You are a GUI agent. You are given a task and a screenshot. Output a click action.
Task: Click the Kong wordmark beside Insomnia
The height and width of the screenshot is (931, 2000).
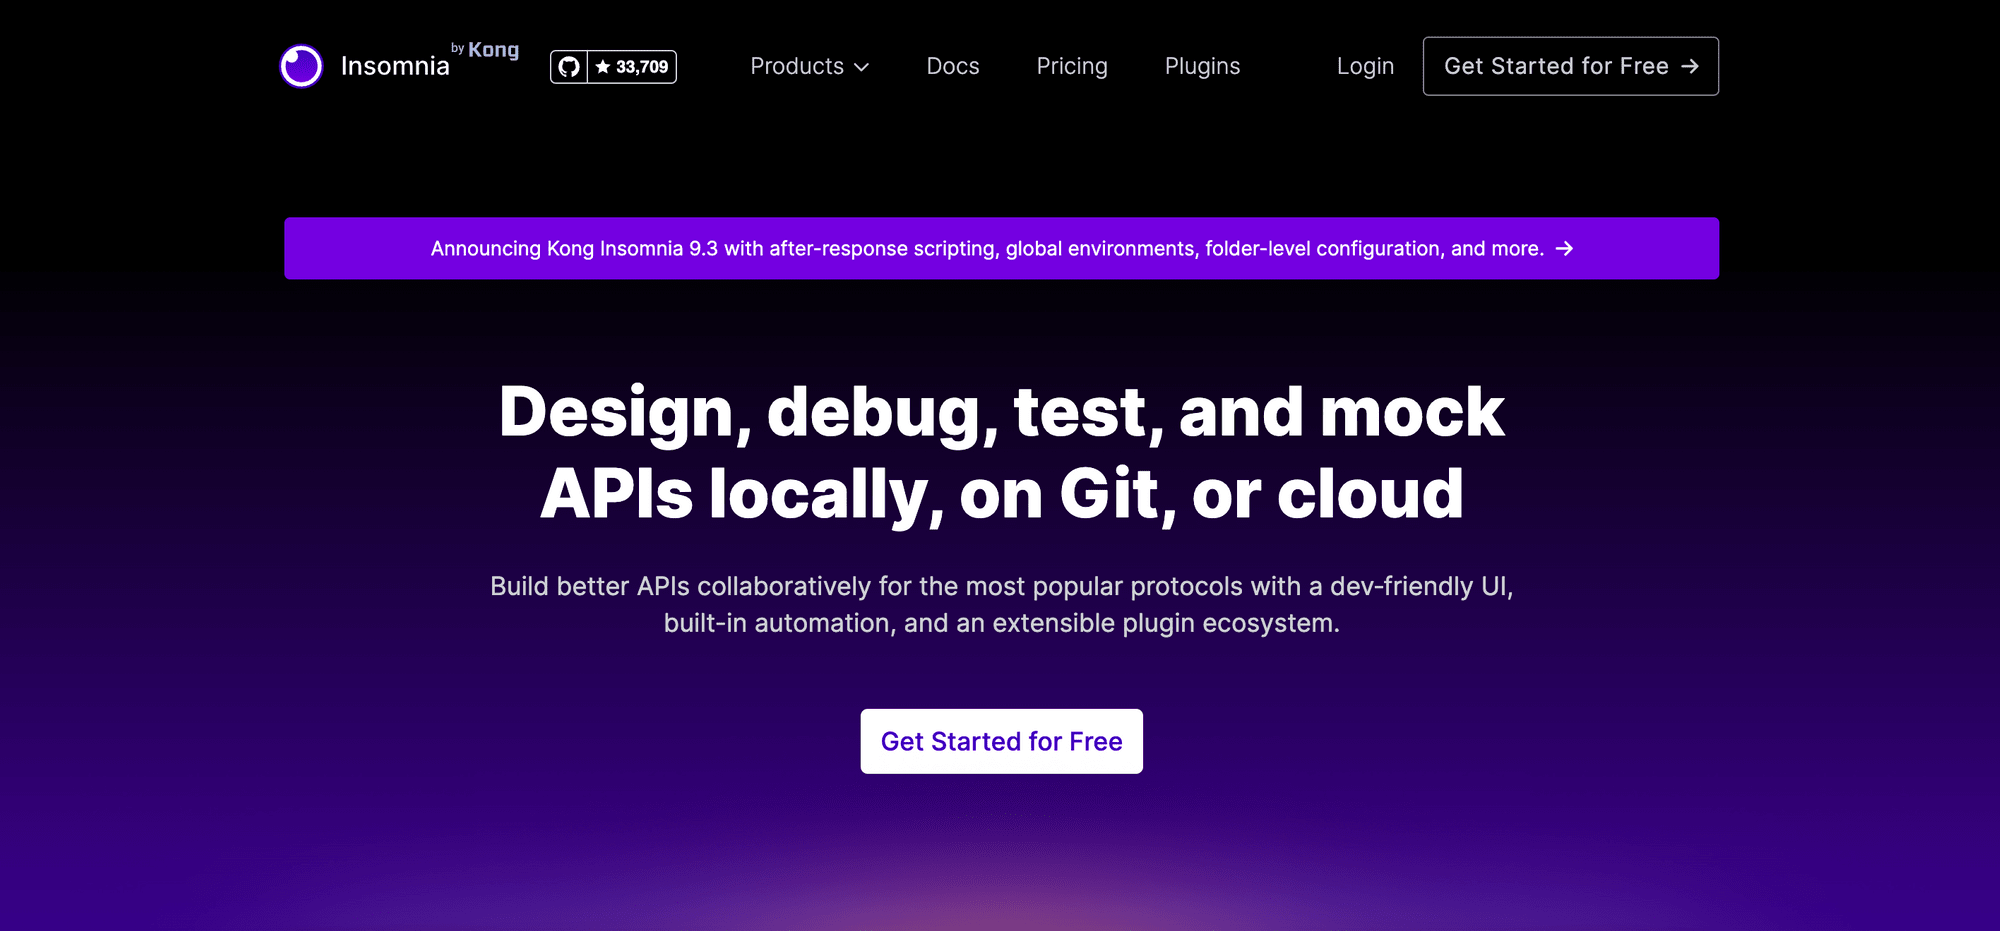pos(493,50)
